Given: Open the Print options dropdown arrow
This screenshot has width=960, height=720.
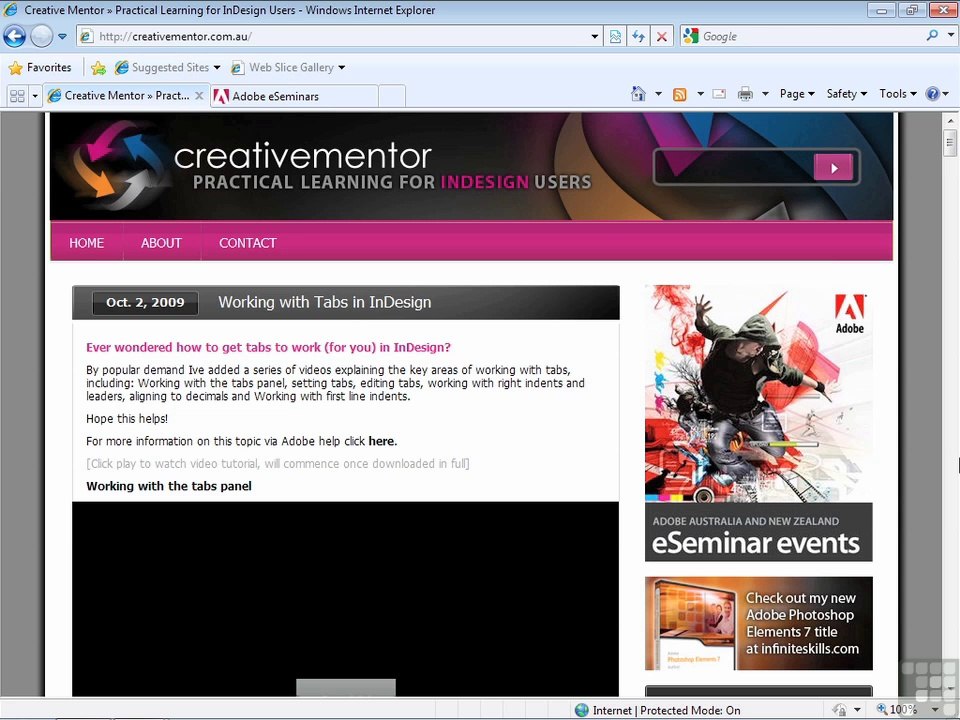Looking at the screenshot, I should pos(765,94).
